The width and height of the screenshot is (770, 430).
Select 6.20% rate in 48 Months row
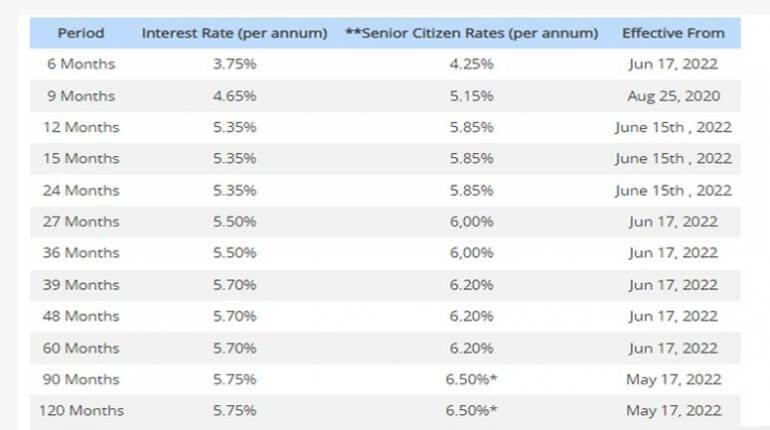click(471, 316)
